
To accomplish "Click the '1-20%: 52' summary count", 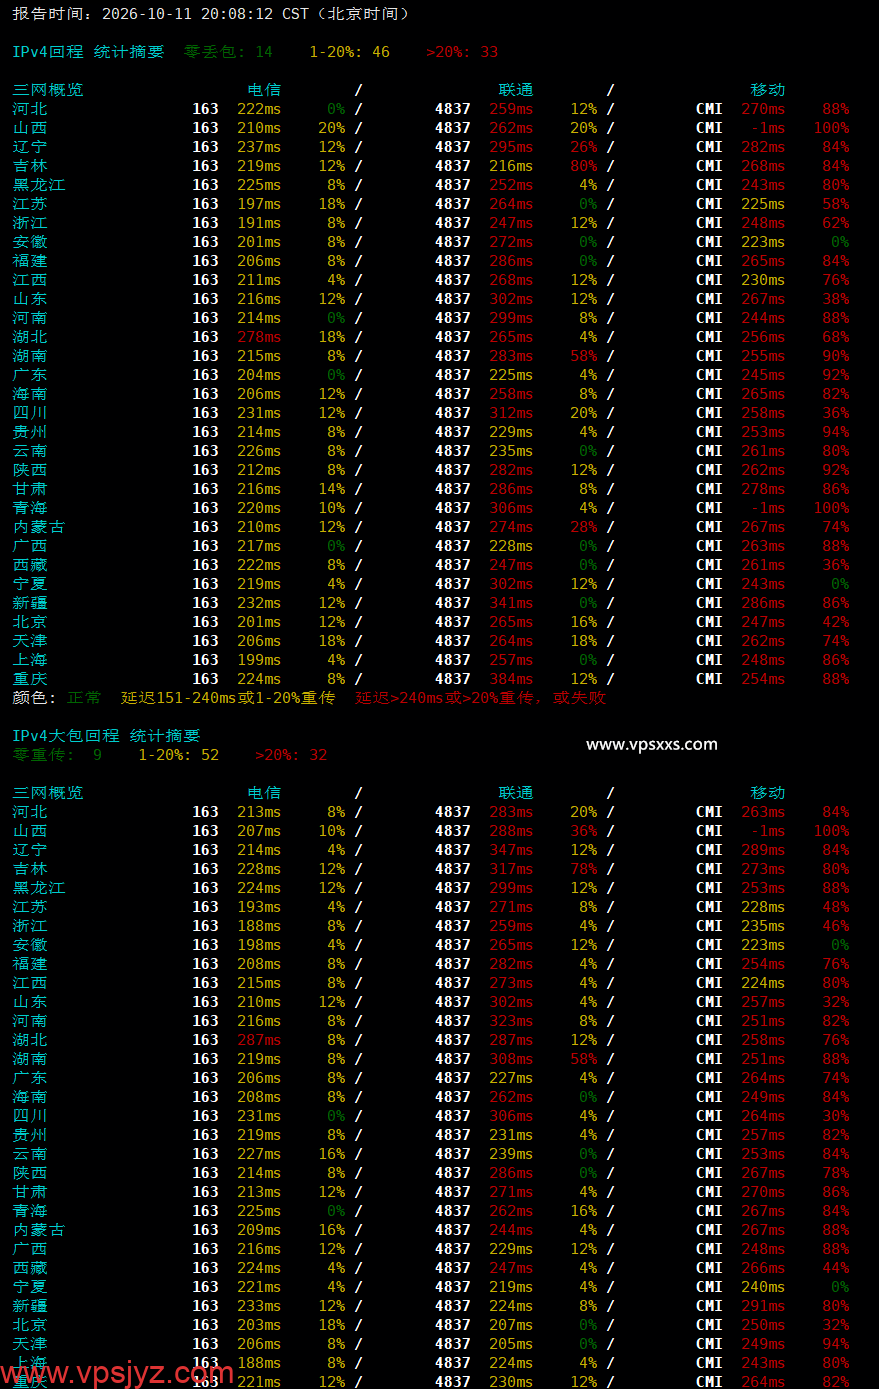I will coord(178,755).
